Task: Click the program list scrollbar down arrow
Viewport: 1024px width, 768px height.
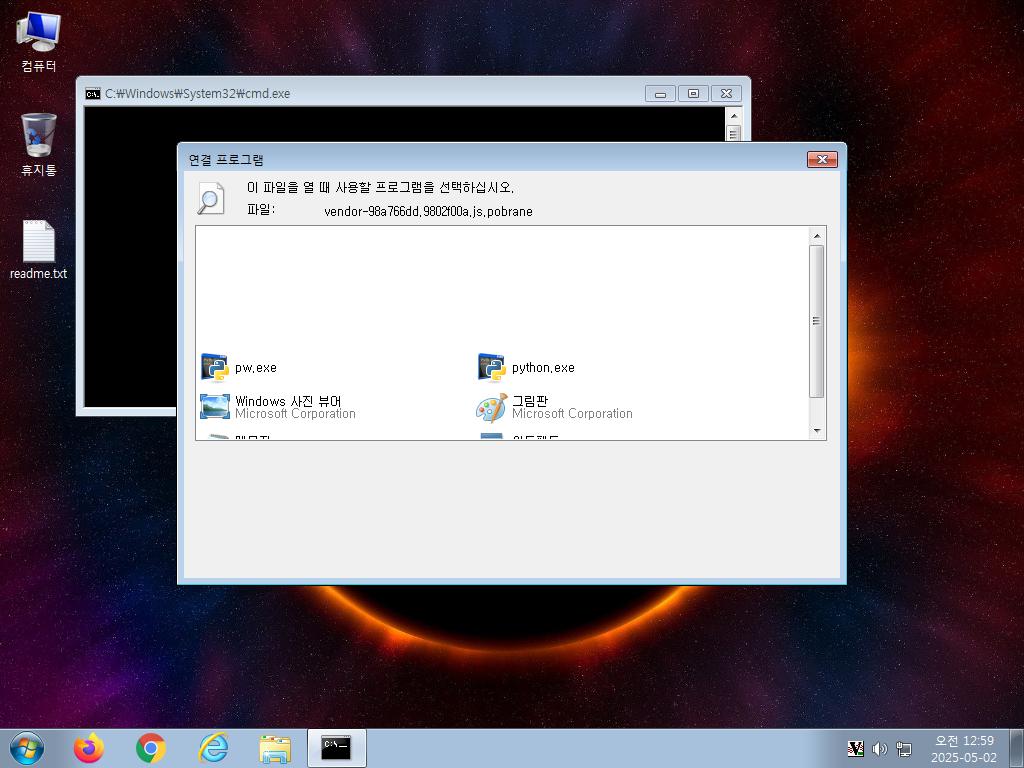Action: [816, 431]
